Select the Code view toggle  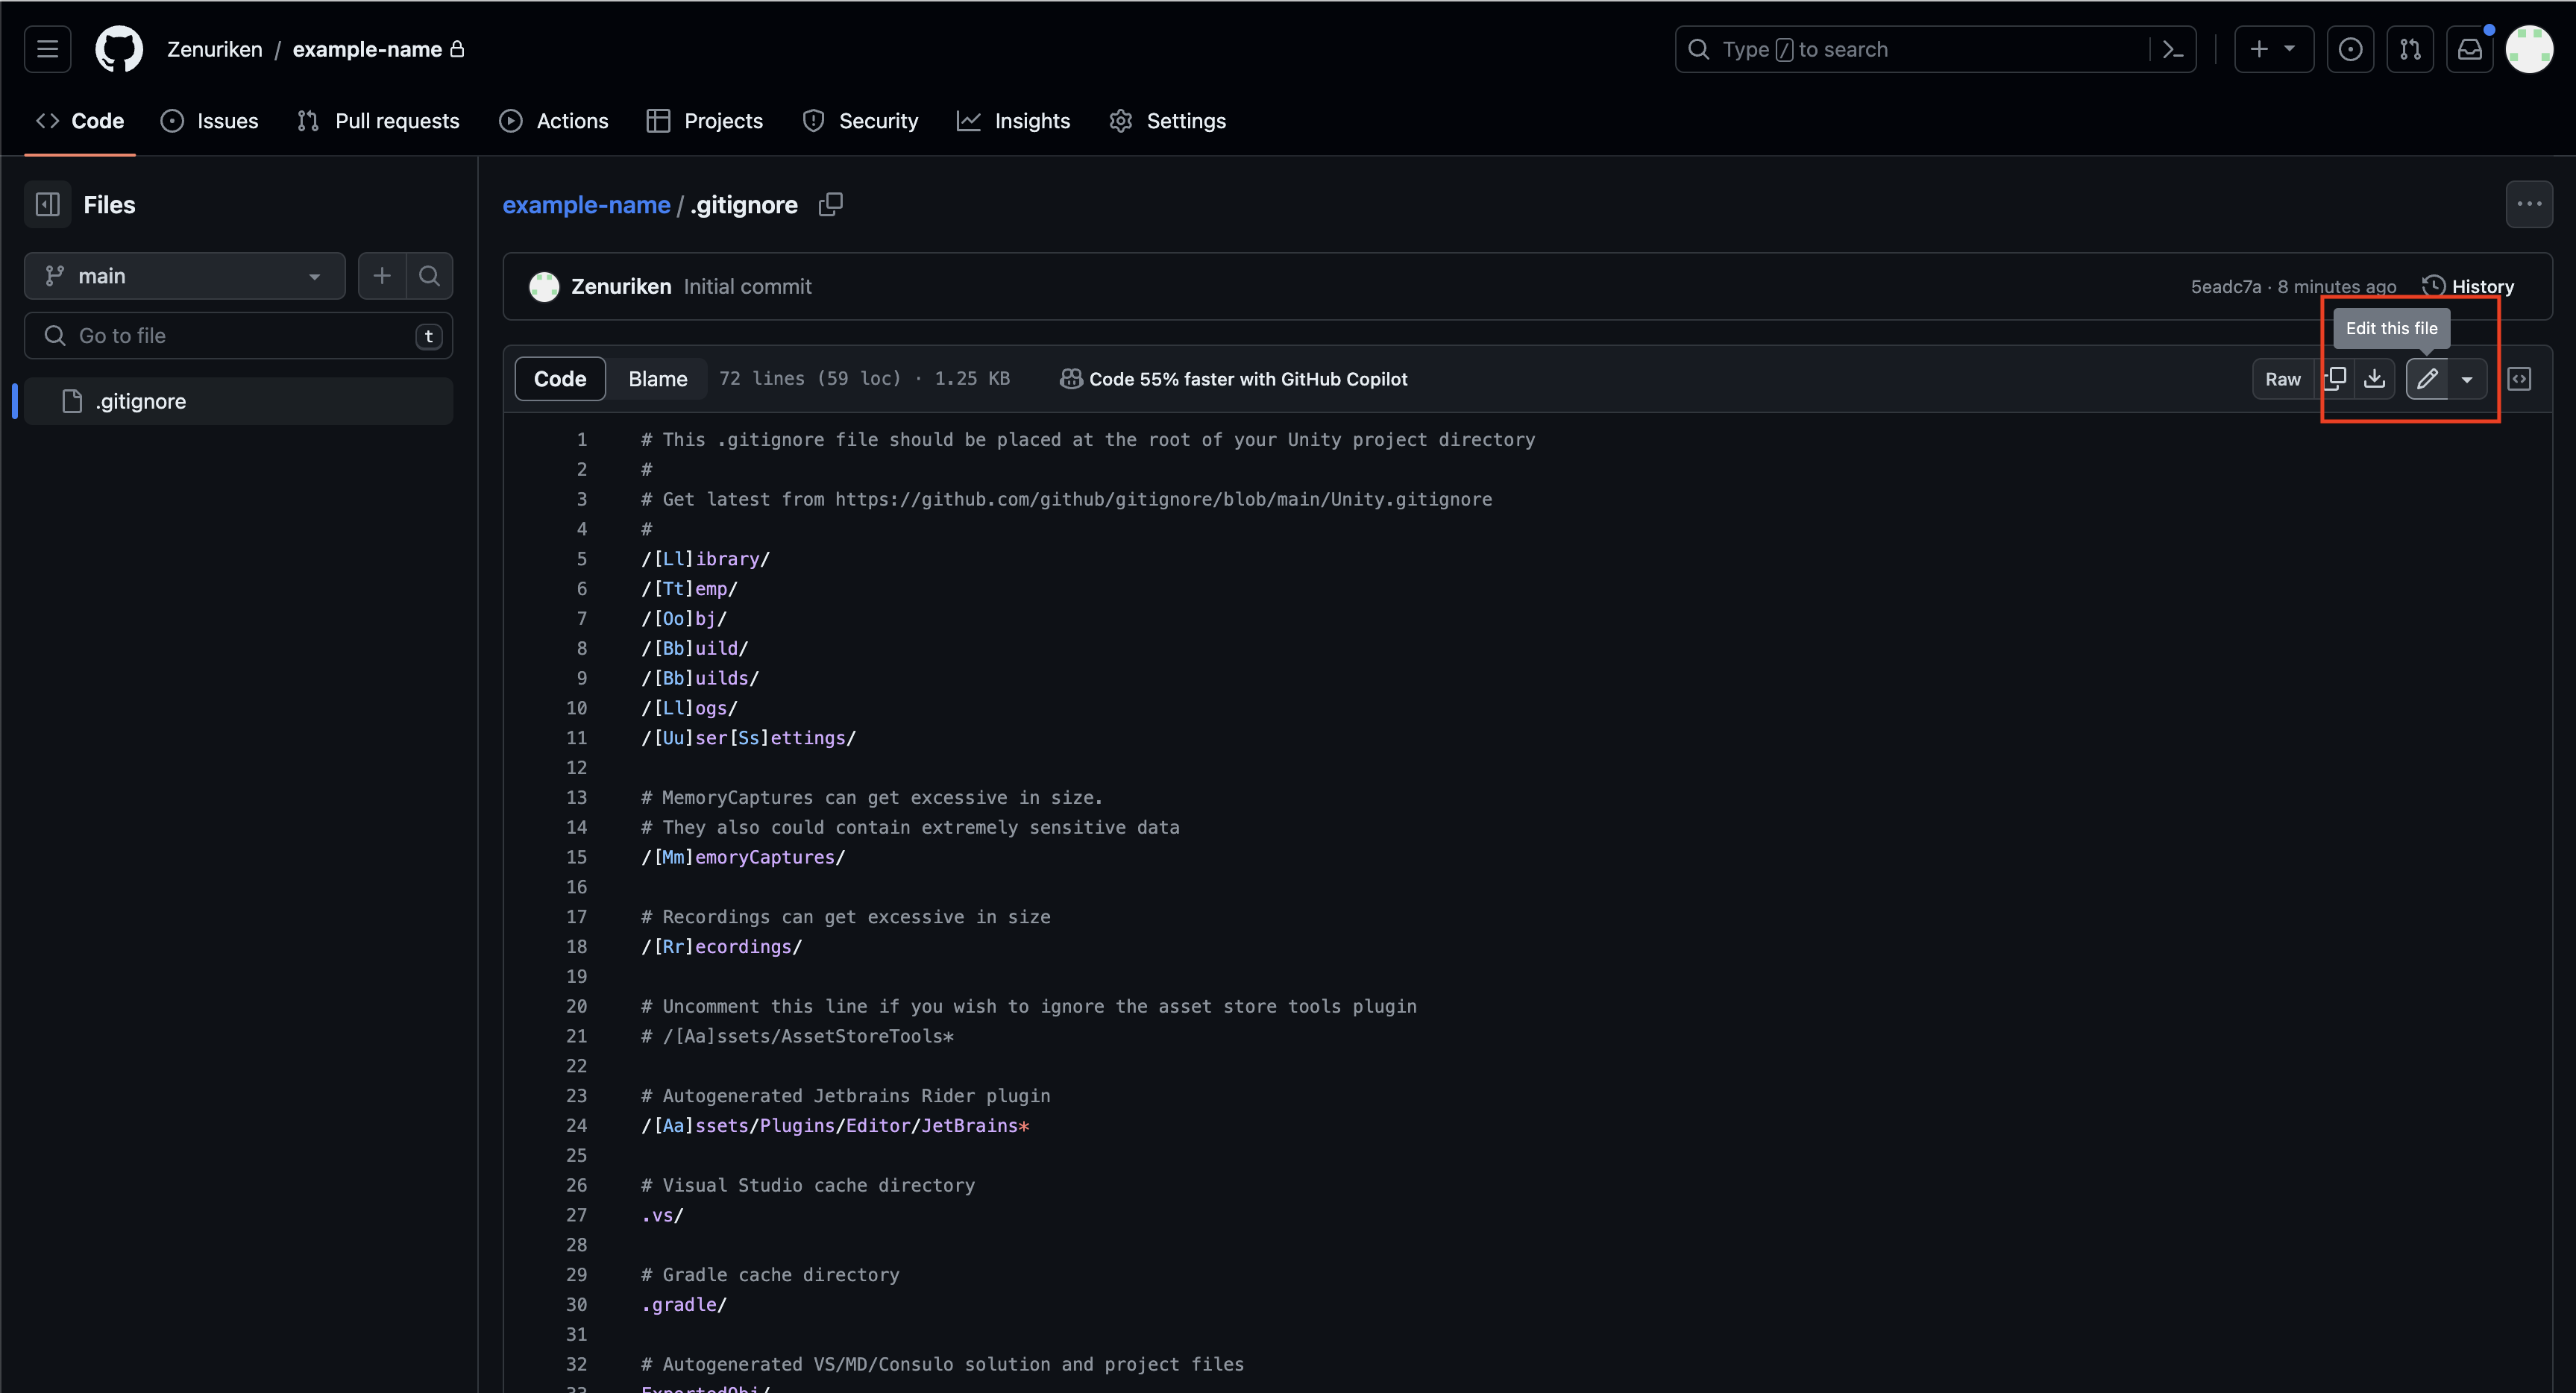pyautogui.click(x=560, y=379)
